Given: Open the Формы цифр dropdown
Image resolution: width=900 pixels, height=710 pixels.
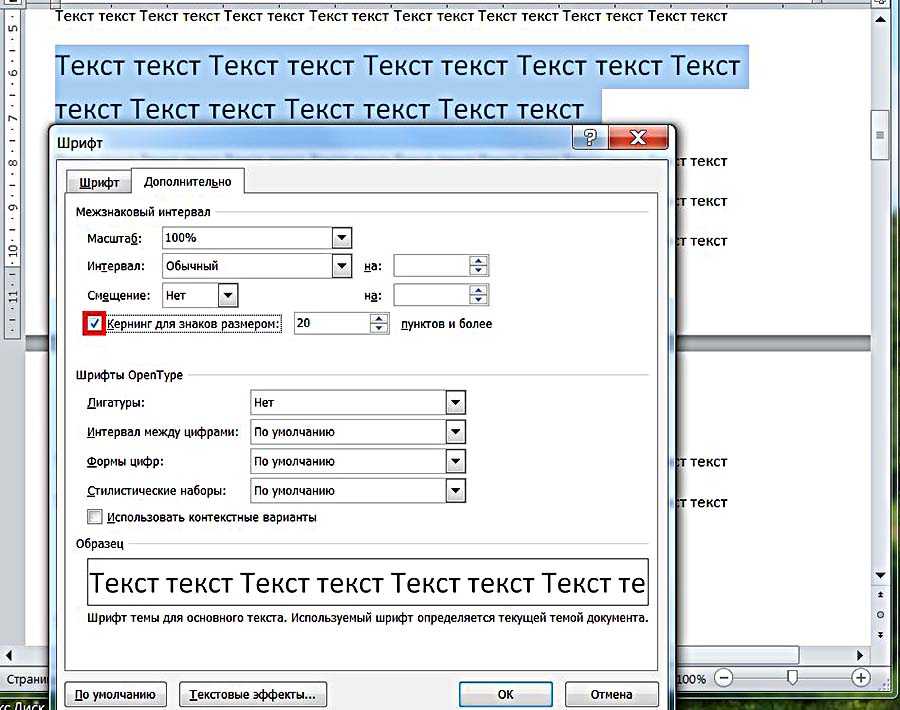Looking at the screenshot, I should 455,461.
